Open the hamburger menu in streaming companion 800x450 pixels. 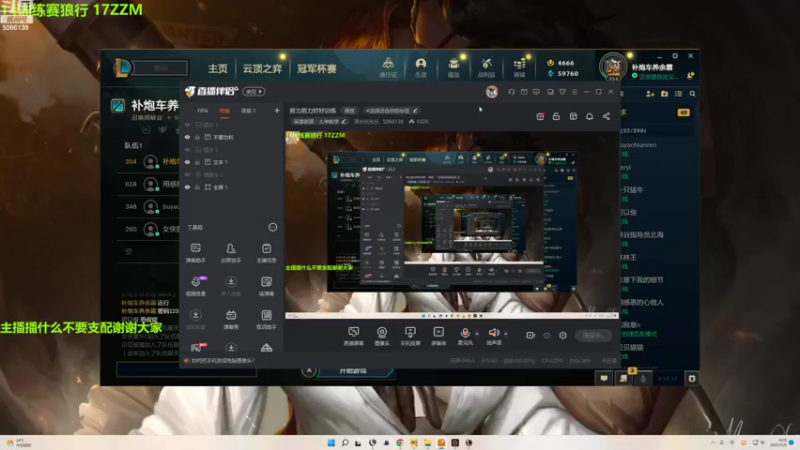tap(574, 92)
